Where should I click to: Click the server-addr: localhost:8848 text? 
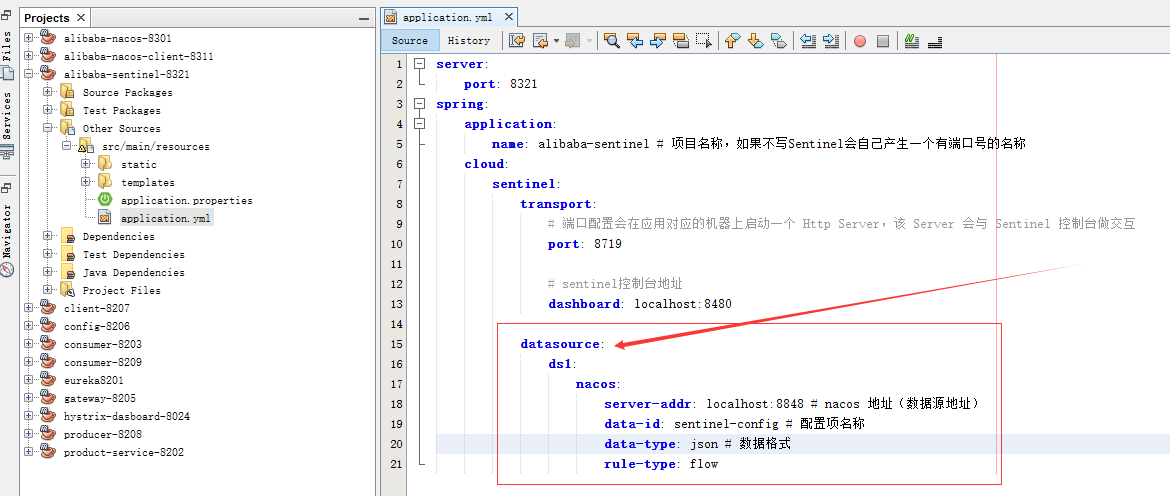[704, 404]
